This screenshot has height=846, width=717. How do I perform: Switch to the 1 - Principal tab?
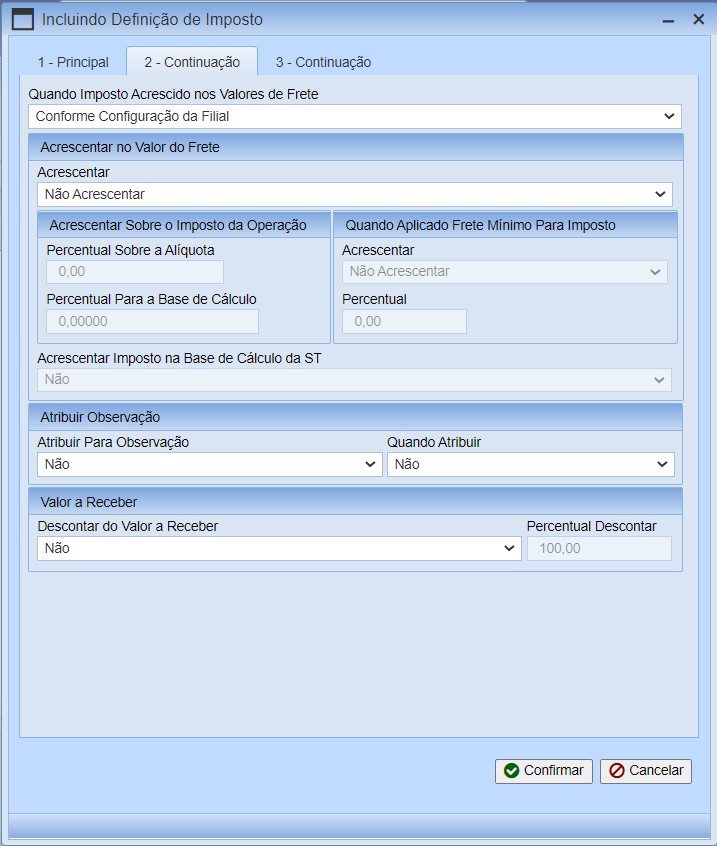(x=73, y=62)
